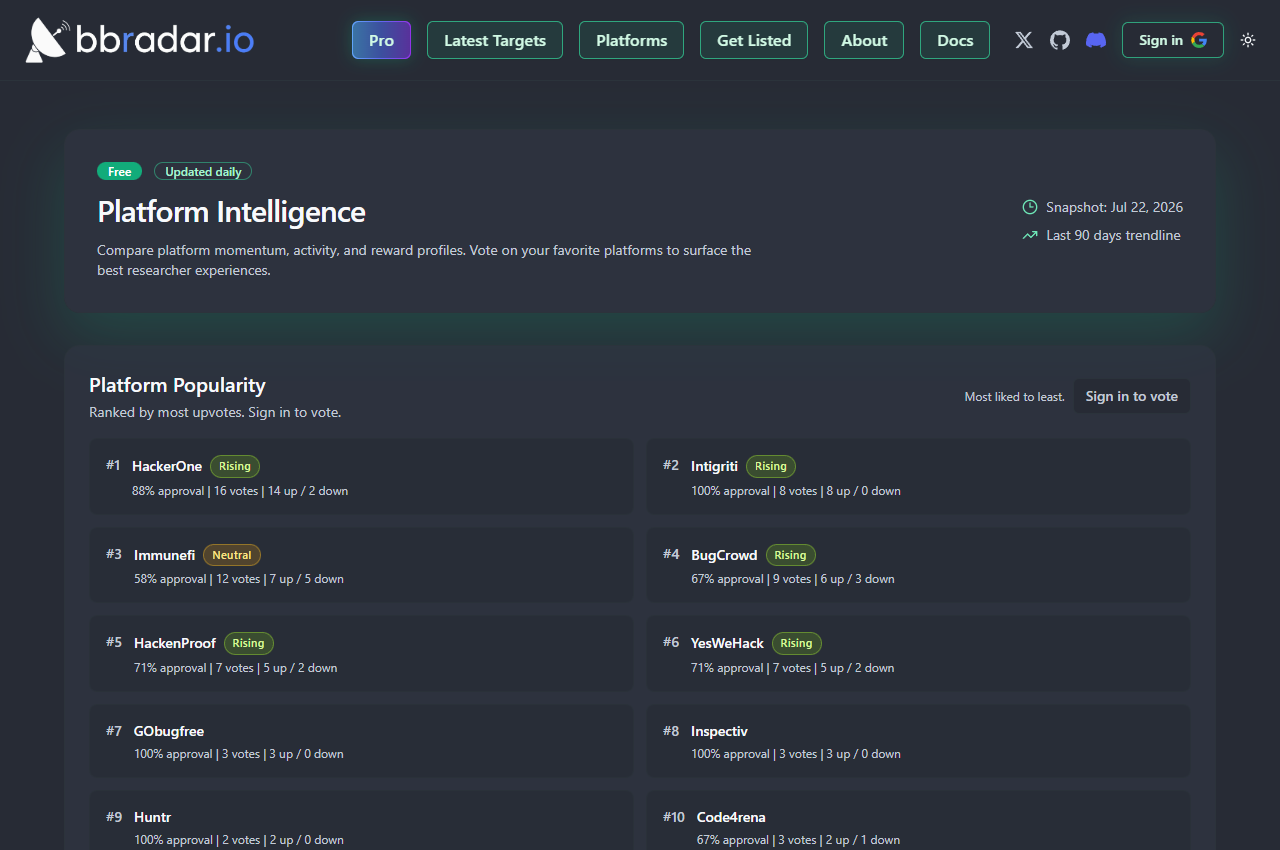Open the X (Twitter) profile icon

1024,40
